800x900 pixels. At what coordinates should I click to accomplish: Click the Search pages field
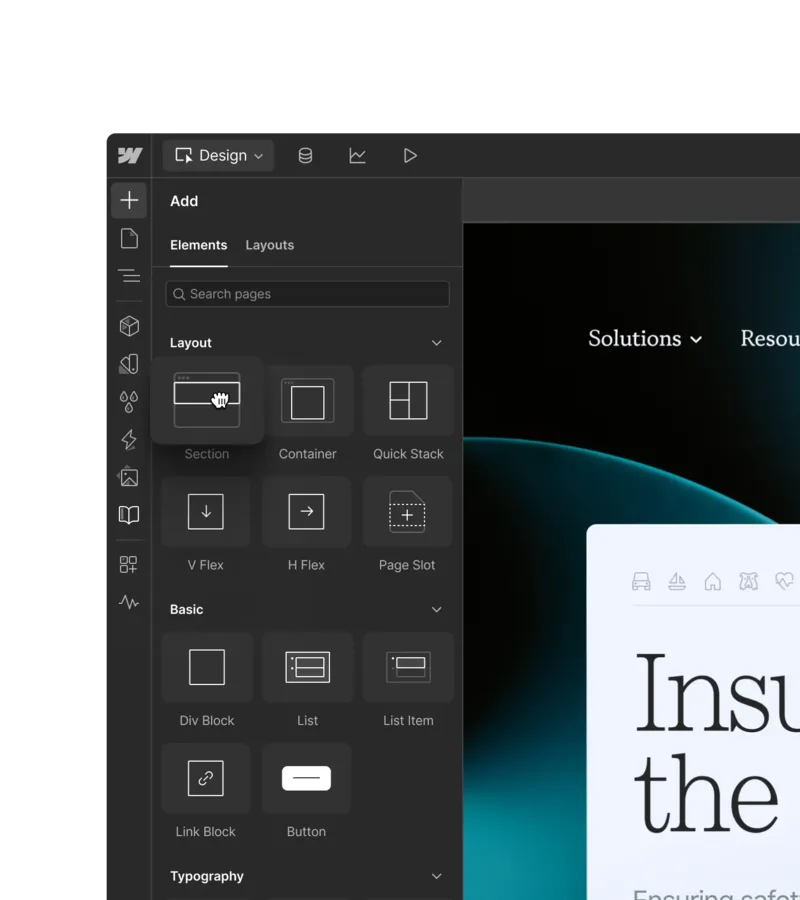point(307,293)
